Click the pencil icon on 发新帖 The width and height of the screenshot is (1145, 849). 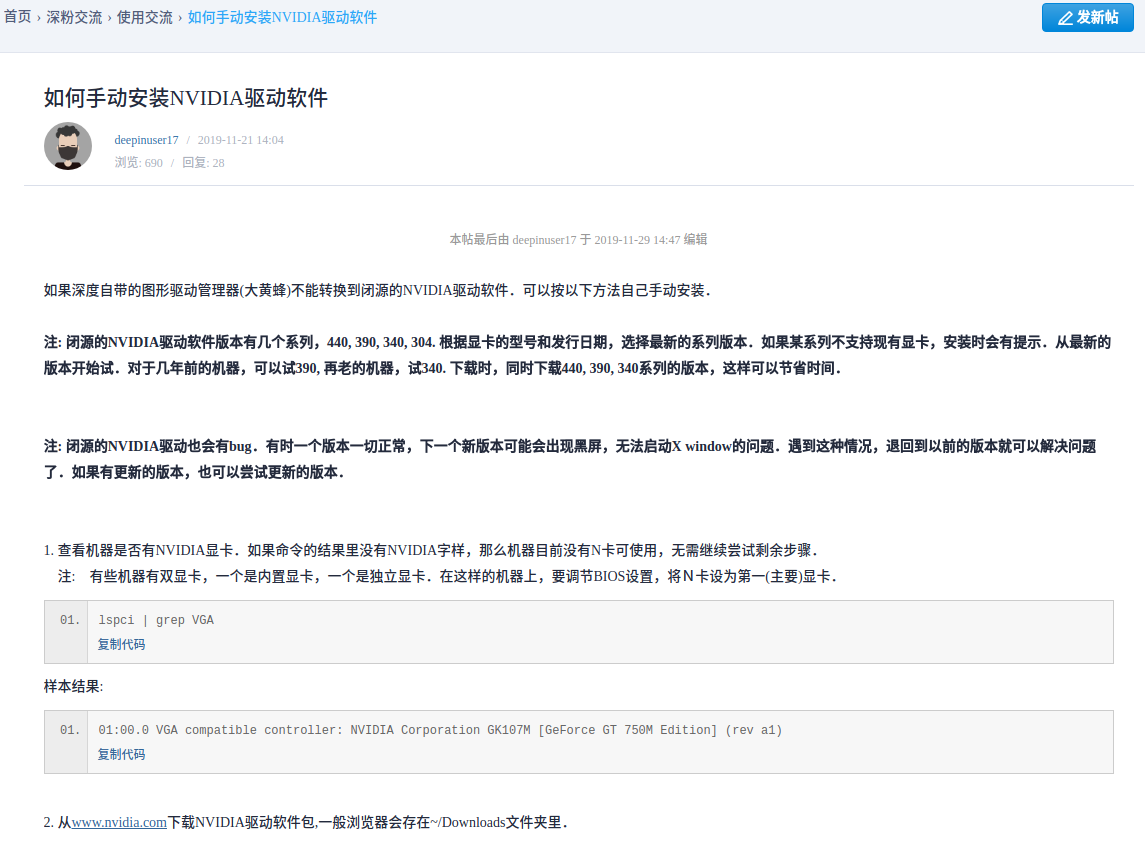(1065, 18)
